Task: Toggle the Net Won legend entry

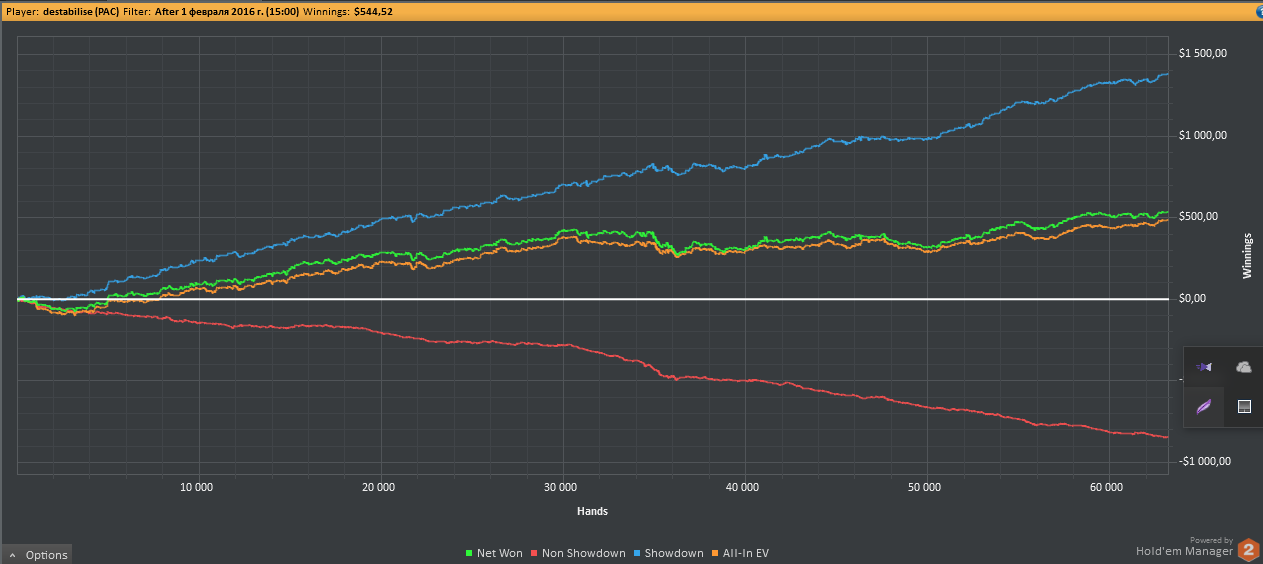Action: pos(494,553)
